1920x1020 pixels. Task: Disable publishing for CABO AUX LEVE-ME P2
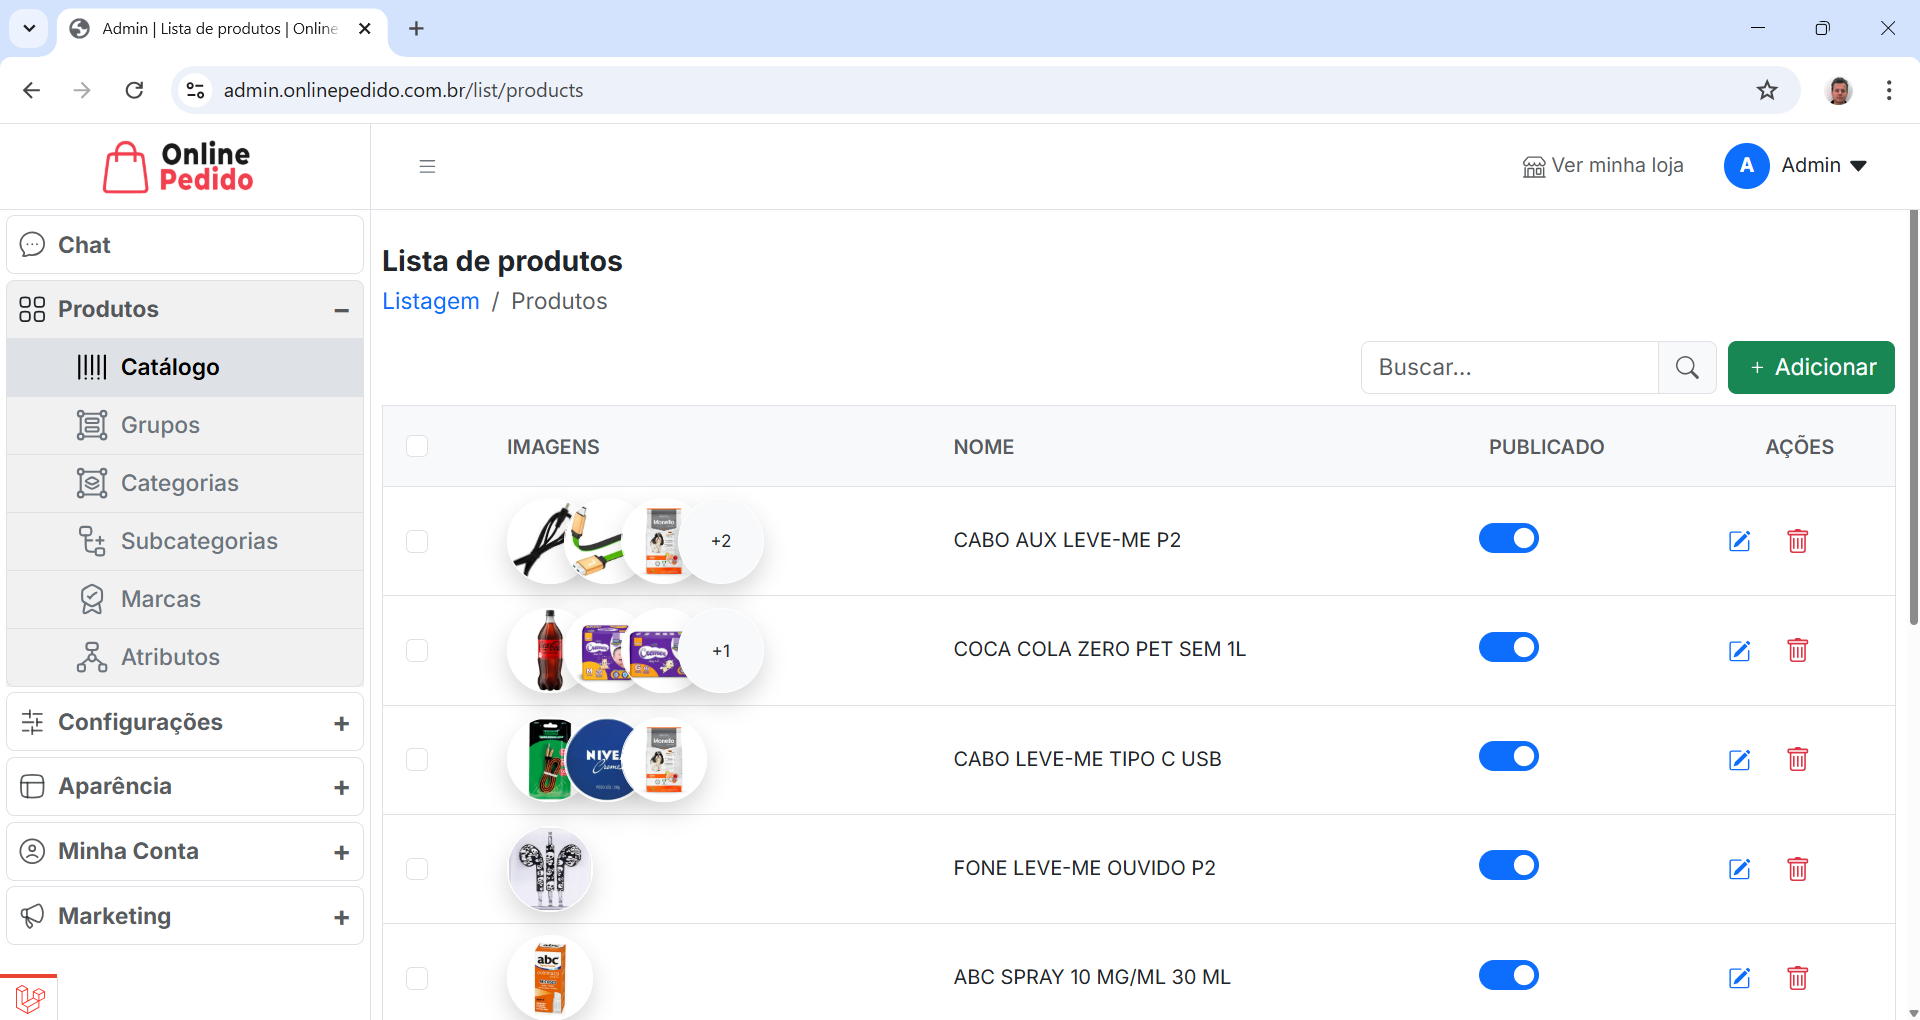pos(1508,538)
